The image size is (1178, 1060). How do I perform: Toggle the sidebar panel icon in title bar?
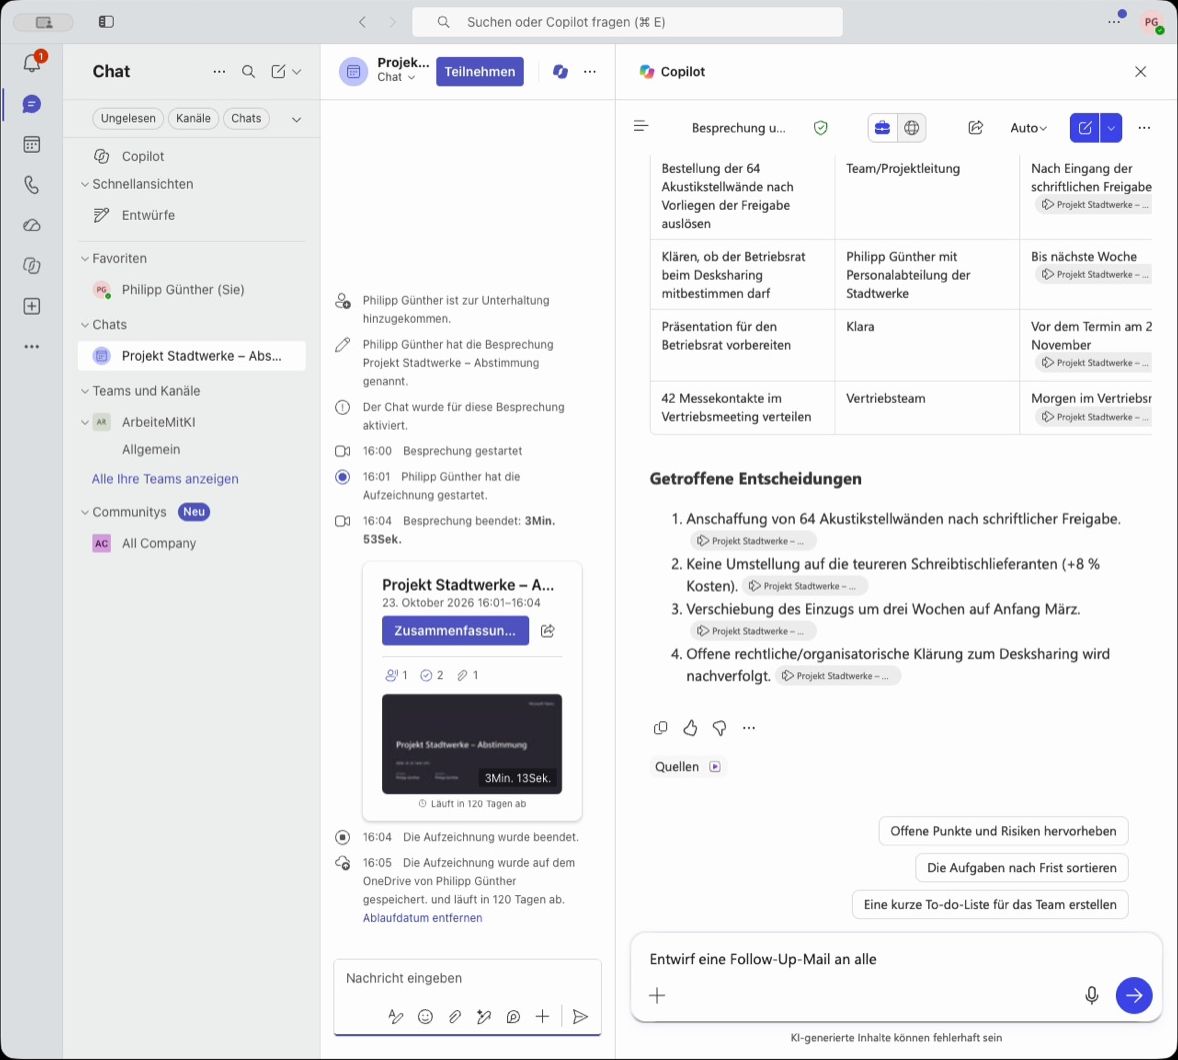click(x=106, y=22)
